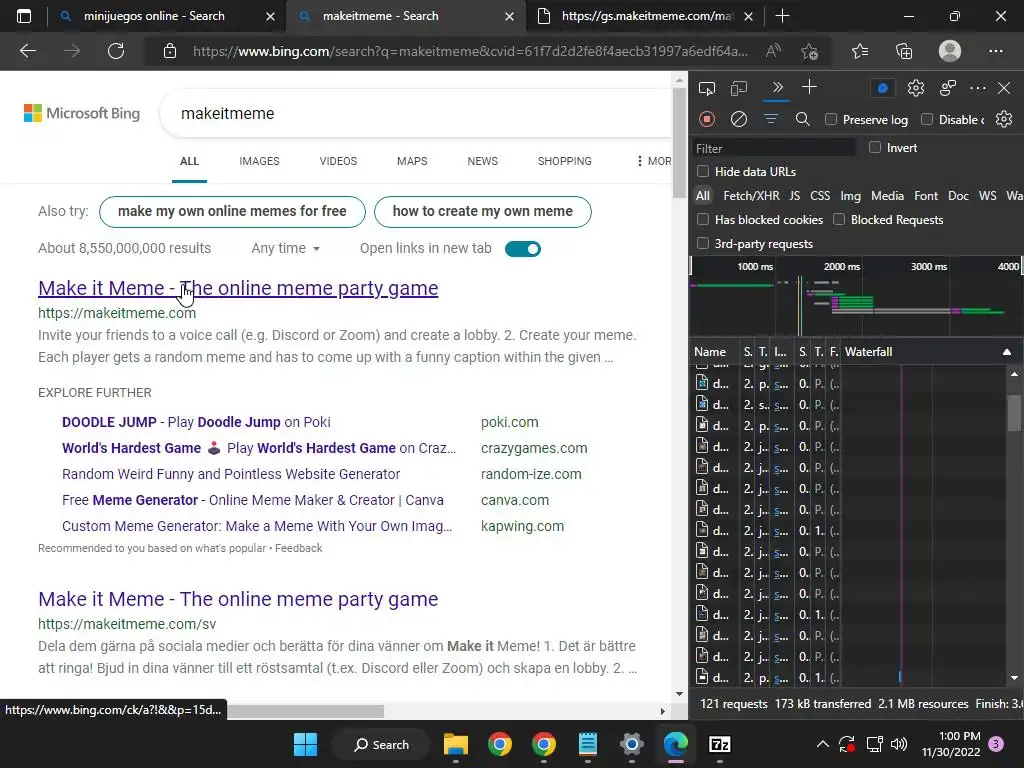Open network search magnifier
This screenshot has width=1024, height=768.
tap(803, 120)
